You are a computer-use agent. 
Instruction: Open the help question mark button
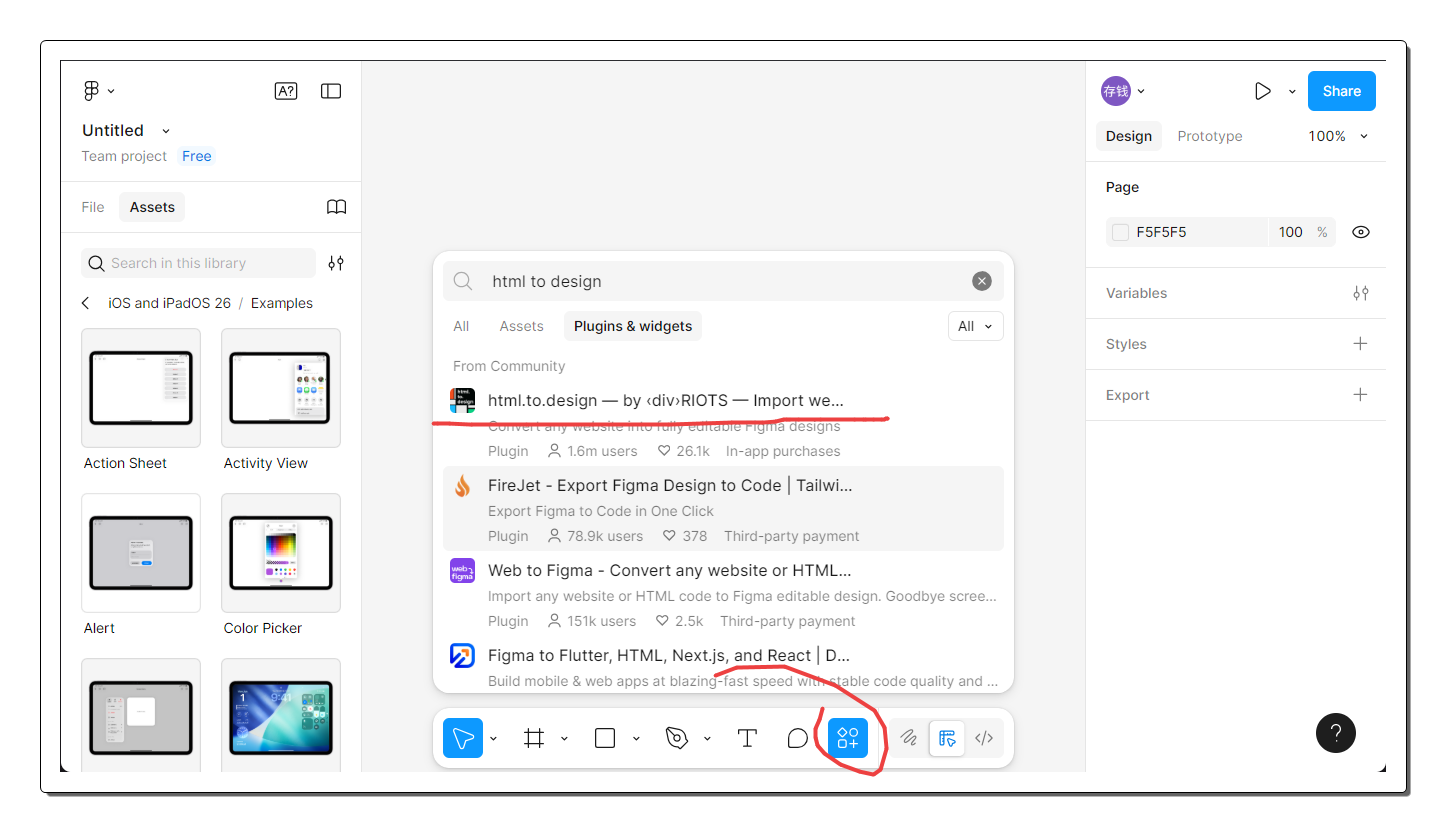click(x=1336, y=733)
